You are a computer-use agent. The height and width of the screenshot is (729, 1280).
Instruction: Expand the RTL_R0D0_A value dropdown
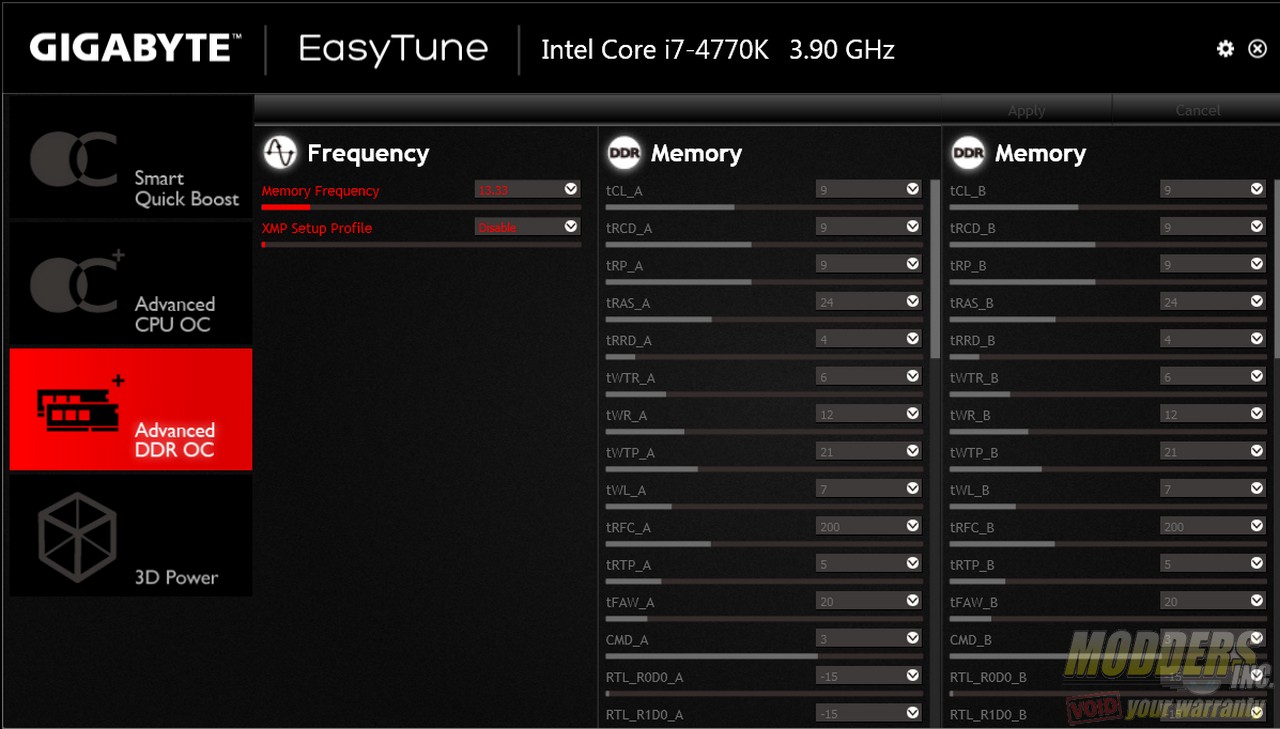coord(868,677)
